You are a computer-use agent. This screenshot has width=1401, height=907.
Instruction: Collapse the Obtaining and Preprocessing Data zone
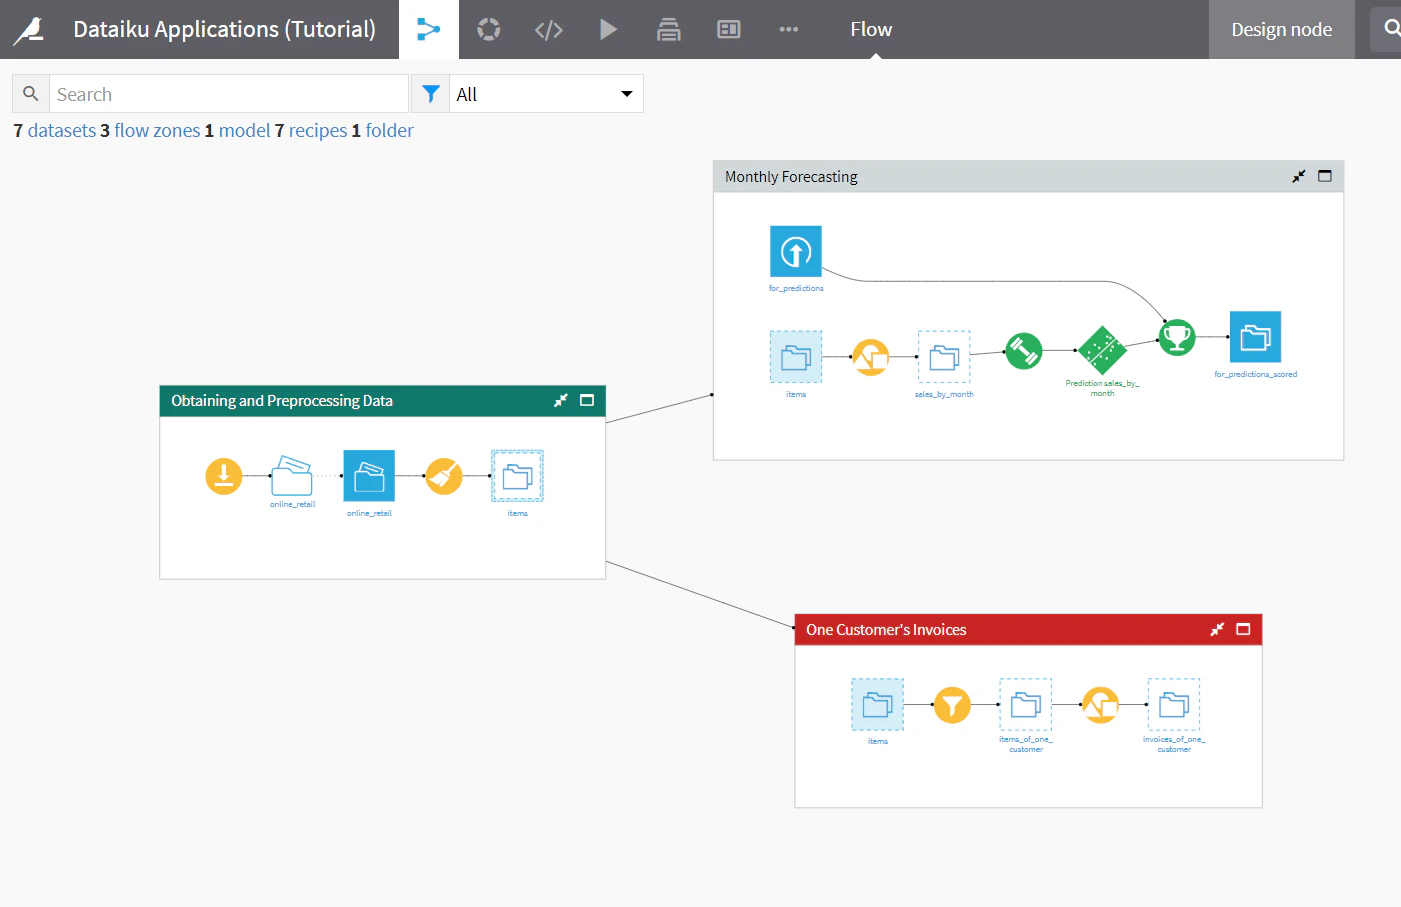point(561,401)
